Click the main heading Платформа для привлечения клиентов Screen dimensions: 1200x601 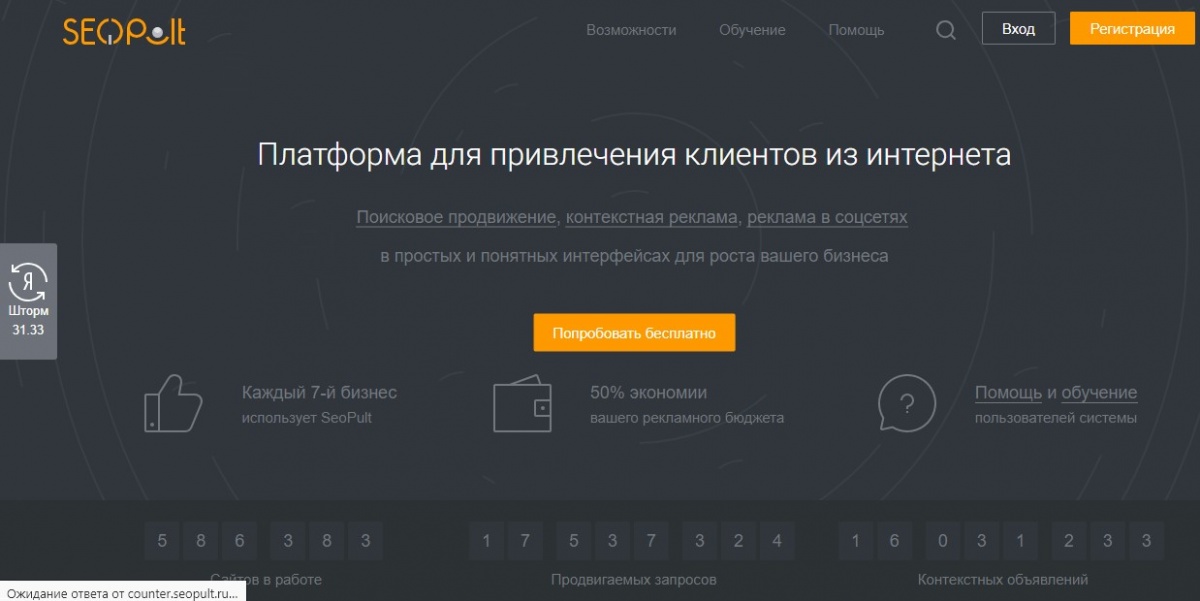(x=634, y=156)
